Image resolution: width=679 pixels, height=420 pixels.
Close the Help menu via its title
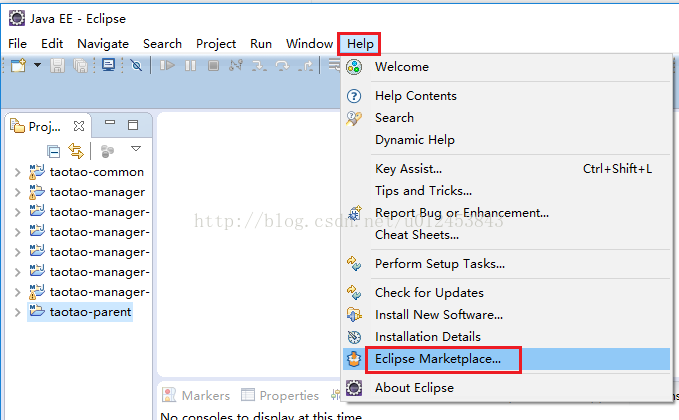point(360,44)
